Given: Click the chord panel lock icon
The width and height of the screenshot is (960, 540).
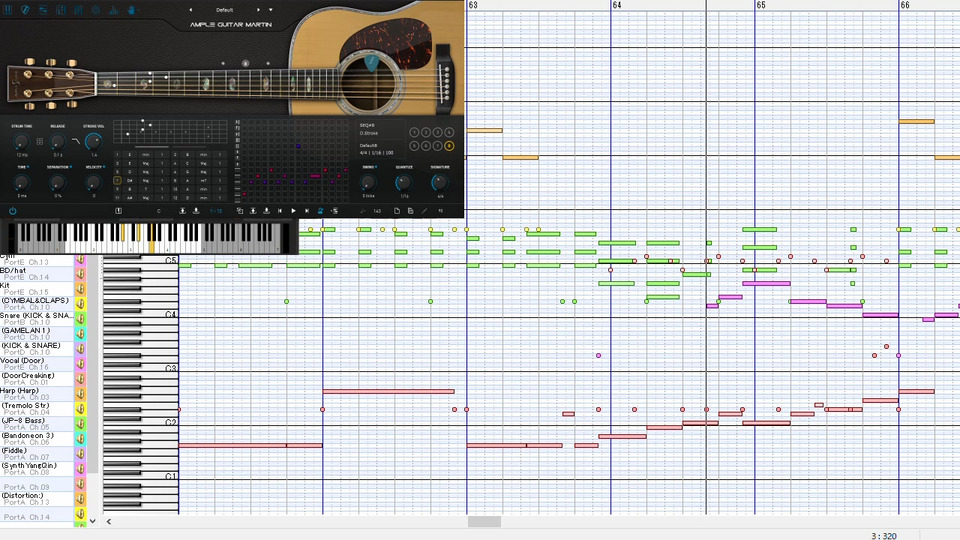Looking at the screenshot, I should click(118, 211).
